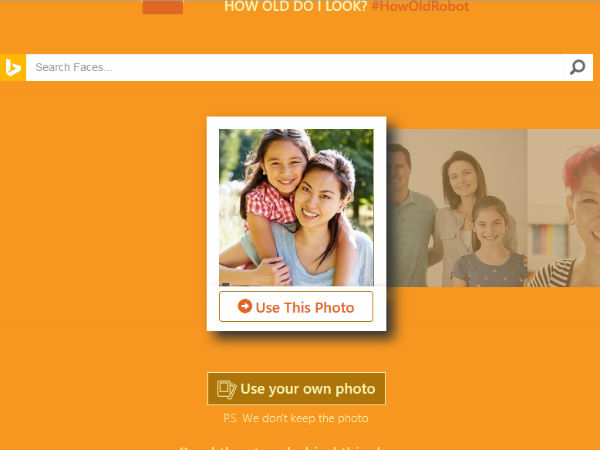This screenshot has height=450, width=600.
Task: Select the mother and daughter sample photo
Action: (x=296, y=207)
